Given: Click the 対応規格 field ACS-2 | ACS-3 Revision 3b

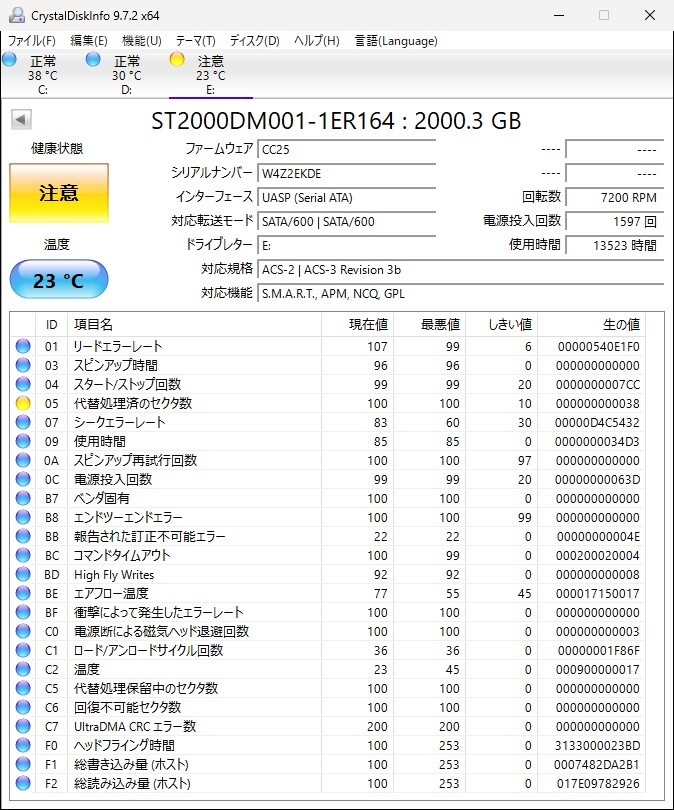Looking at the screenshot, I should pos(461,270).
